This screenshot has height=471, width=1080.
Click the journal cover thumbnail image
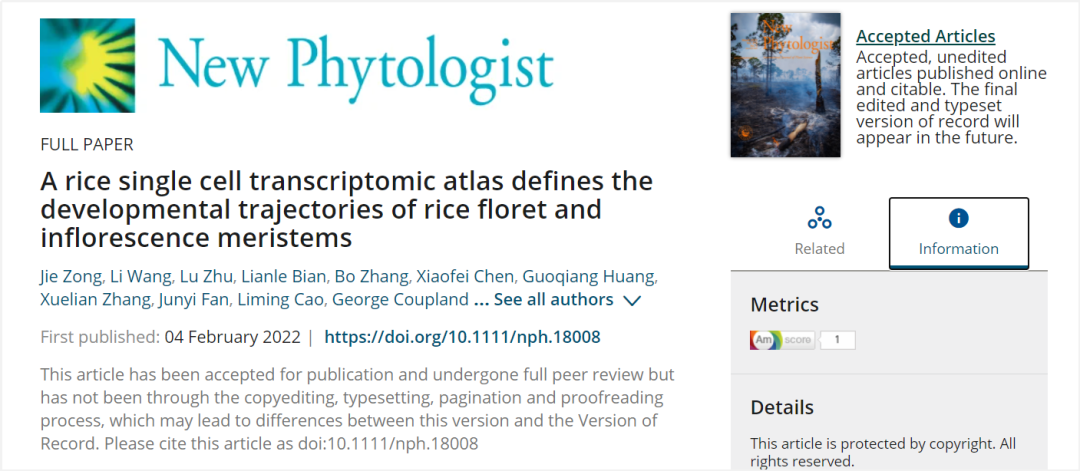click(786, 85)
